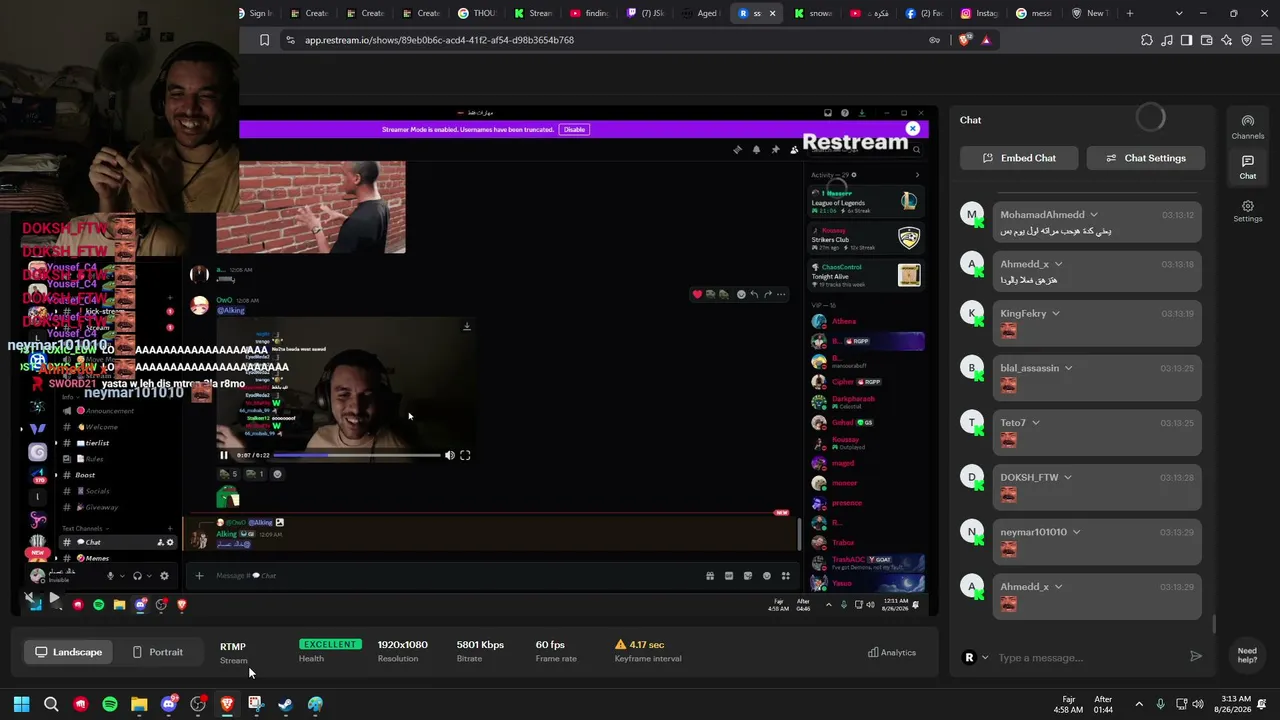The height and width of the screenshot is (720, 1280).
Task: Download the video in the Discord preview
Action: tap(466, 327)
